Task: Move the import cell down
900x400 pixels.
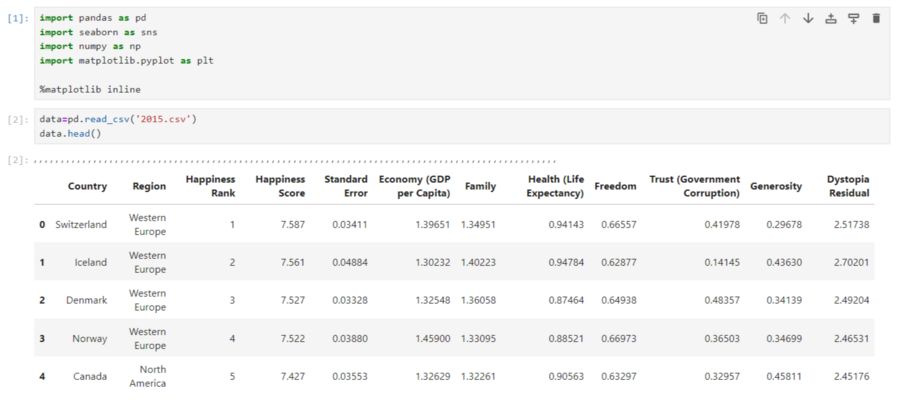Action: click(808, 18)
